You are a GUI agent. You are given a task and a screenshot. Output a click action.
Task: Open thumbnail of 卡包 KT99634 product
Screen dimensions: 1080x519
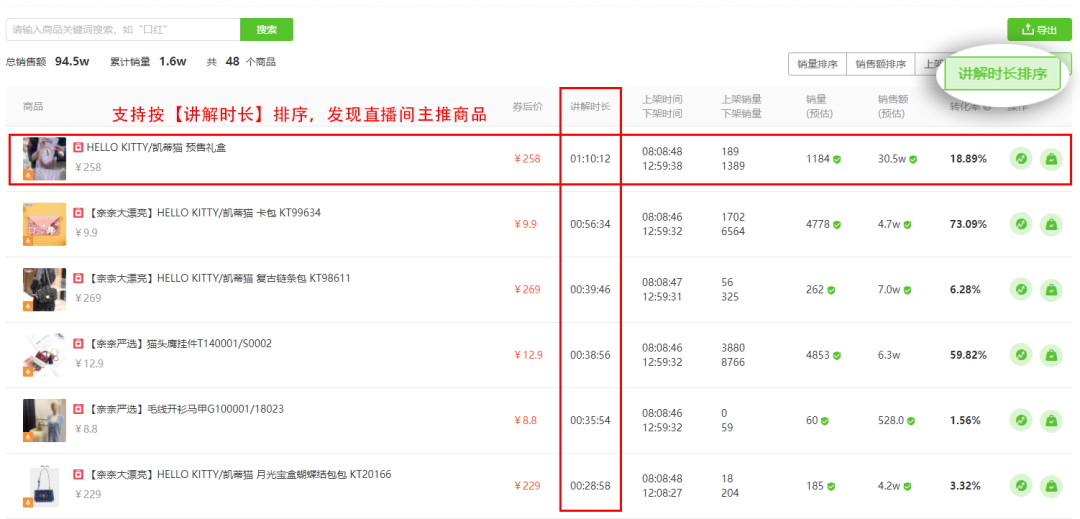pos(45,224)
